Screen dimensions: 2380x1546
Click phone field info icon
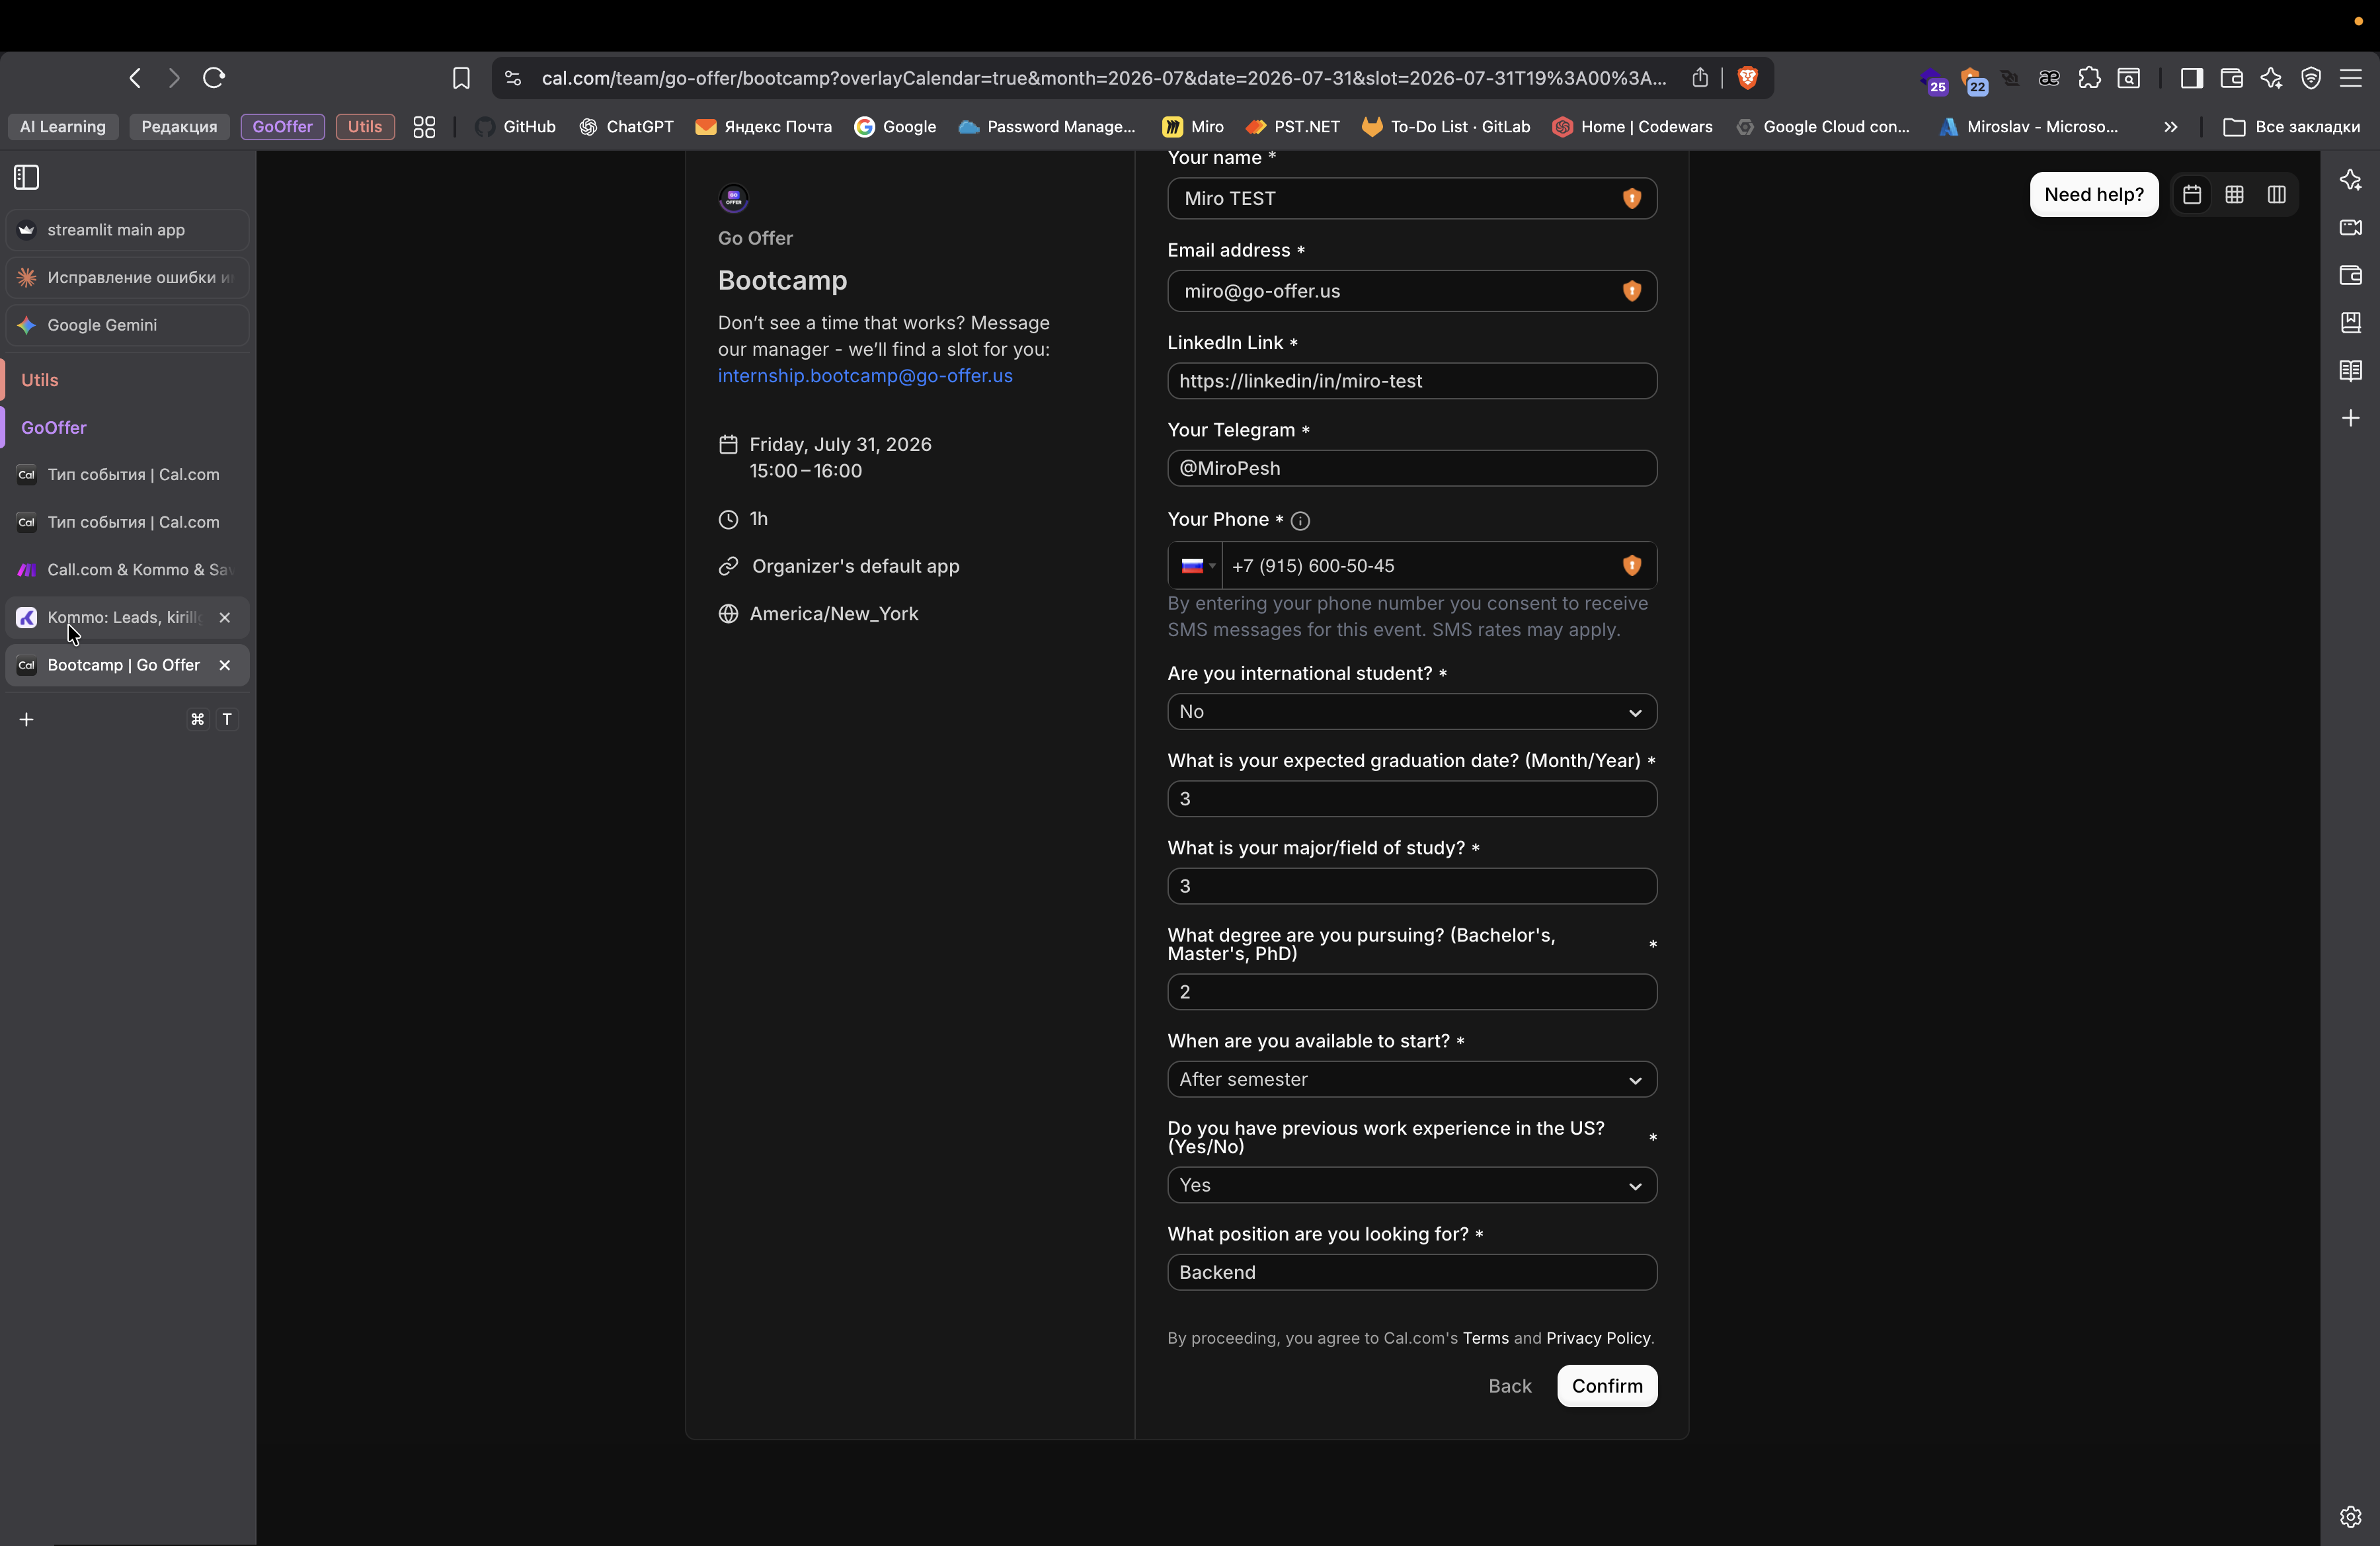pyautogui.click(x=1300, y=521)
